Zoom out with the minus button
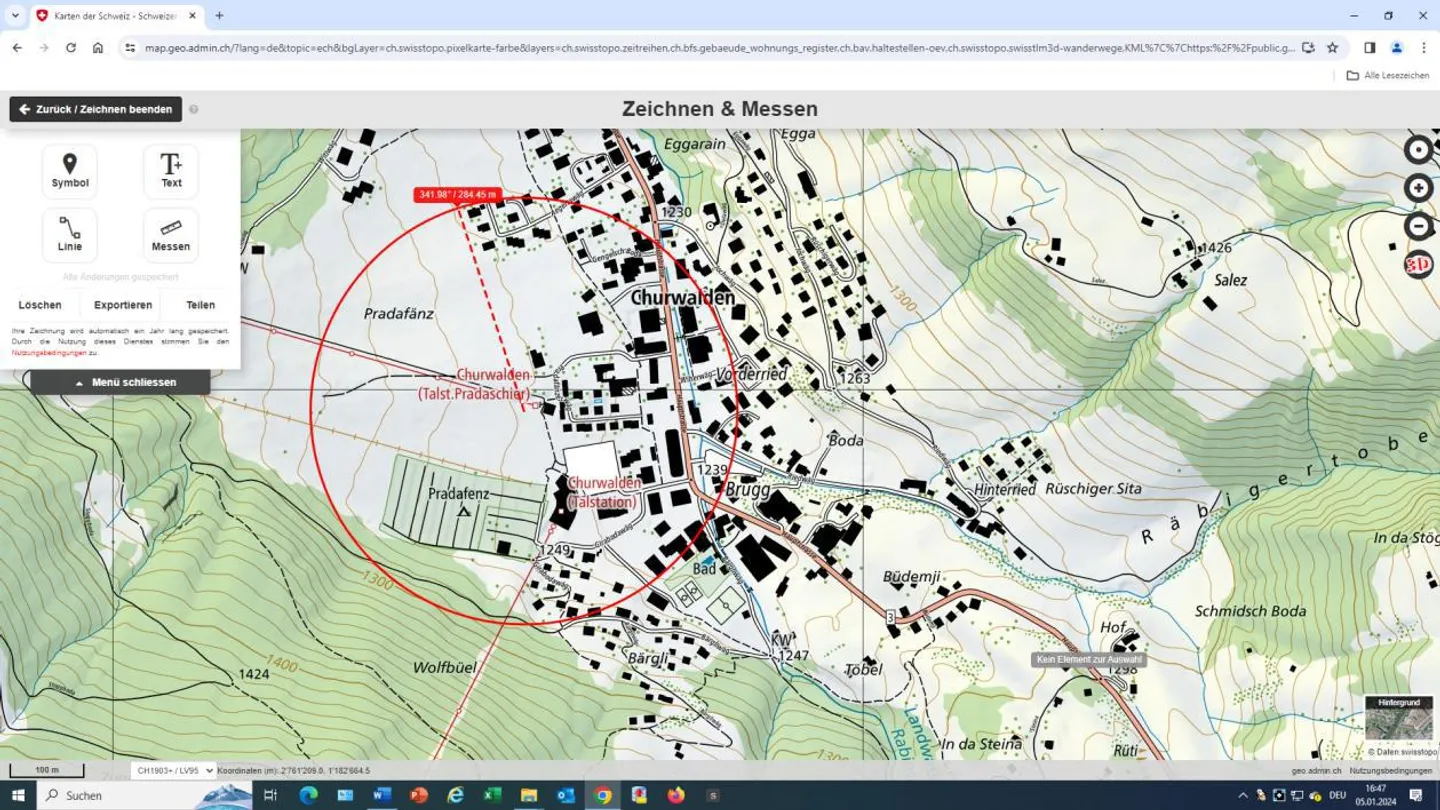Image resolution: width=1440 pixels, height=810 pixels. pos(1418,226)
